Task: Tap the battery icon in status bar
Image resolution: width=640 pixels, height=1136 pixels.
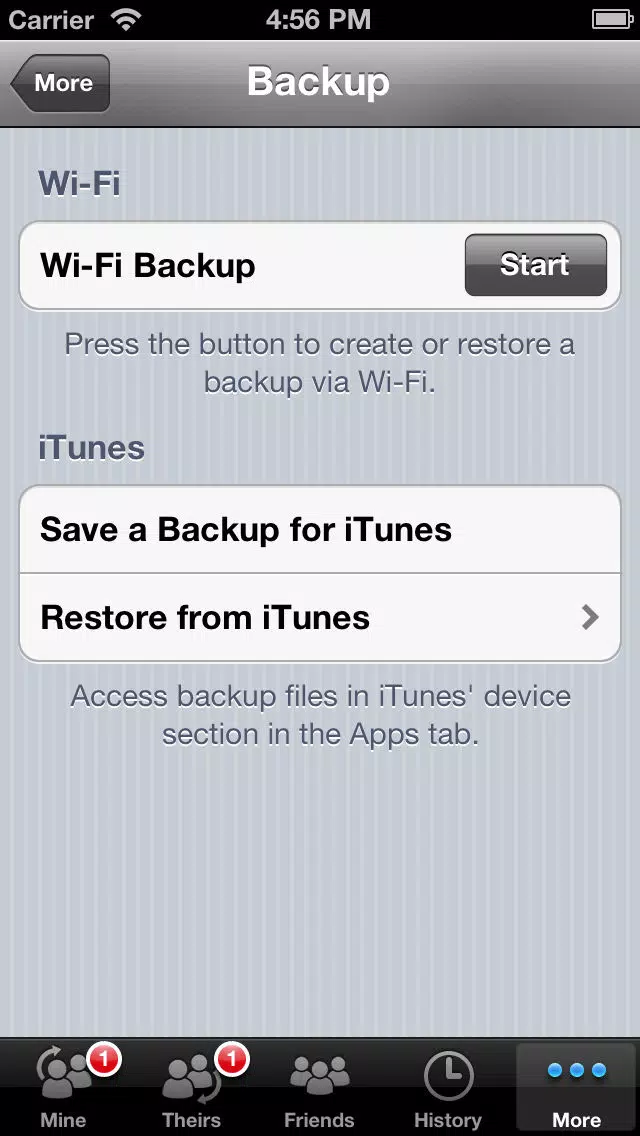Action: (613, 20)
